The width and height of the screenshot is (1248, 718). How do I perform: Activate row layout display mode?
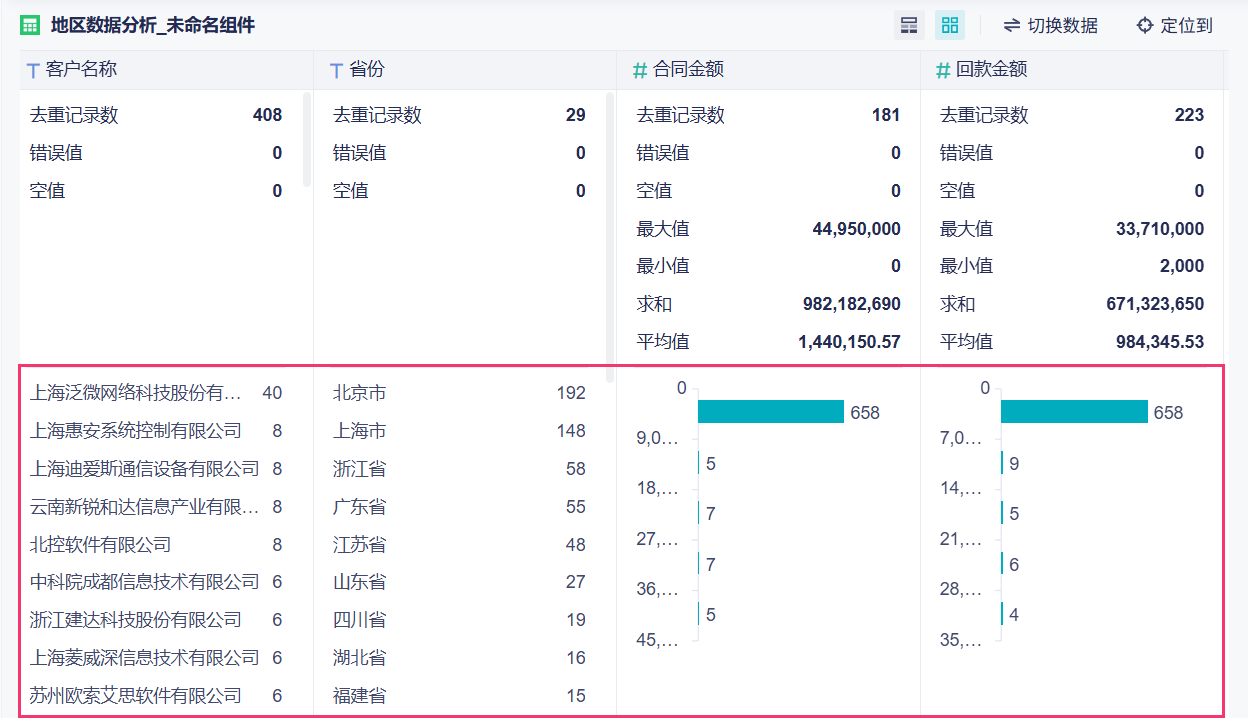coord(909,24)
